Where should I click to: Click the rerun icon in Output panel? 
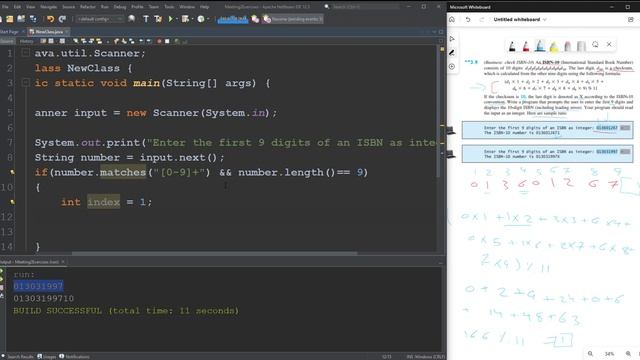coord(2,271)
